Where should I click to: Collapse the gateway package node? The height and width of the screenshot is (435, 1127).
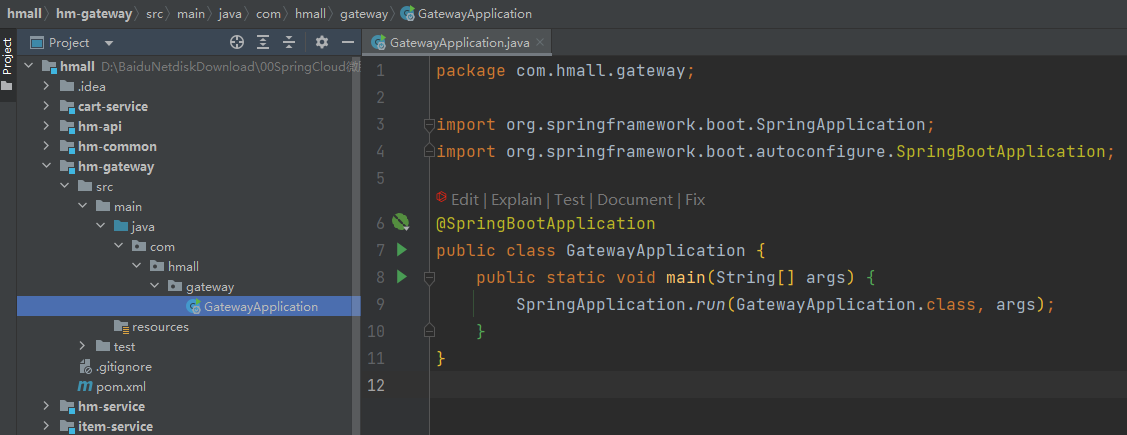[x=154, y=287]
